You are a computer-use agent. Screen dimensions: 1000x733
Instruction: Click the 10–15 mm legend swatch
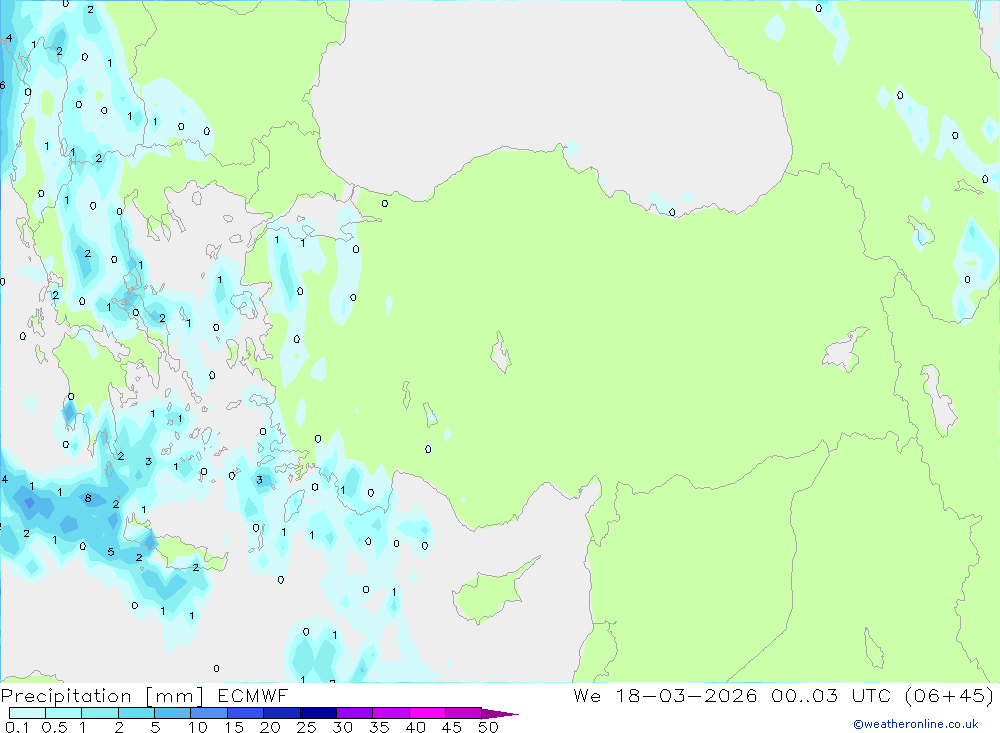click(209, 713)
